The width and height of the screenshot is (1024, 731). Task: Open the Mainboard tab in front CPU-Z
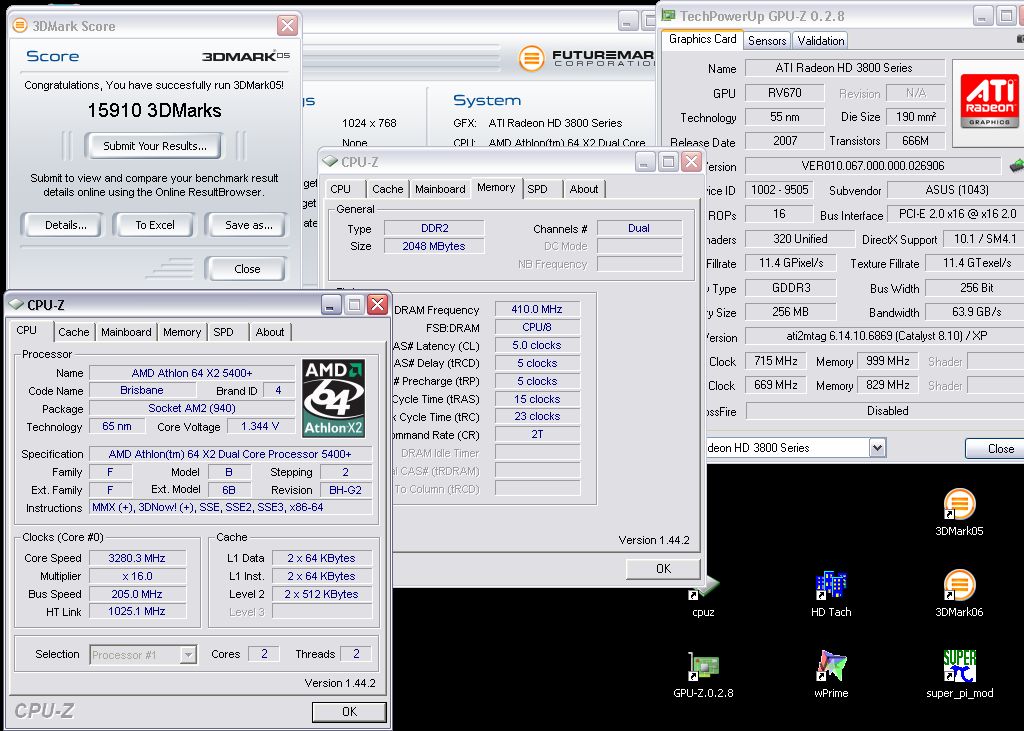126,332
